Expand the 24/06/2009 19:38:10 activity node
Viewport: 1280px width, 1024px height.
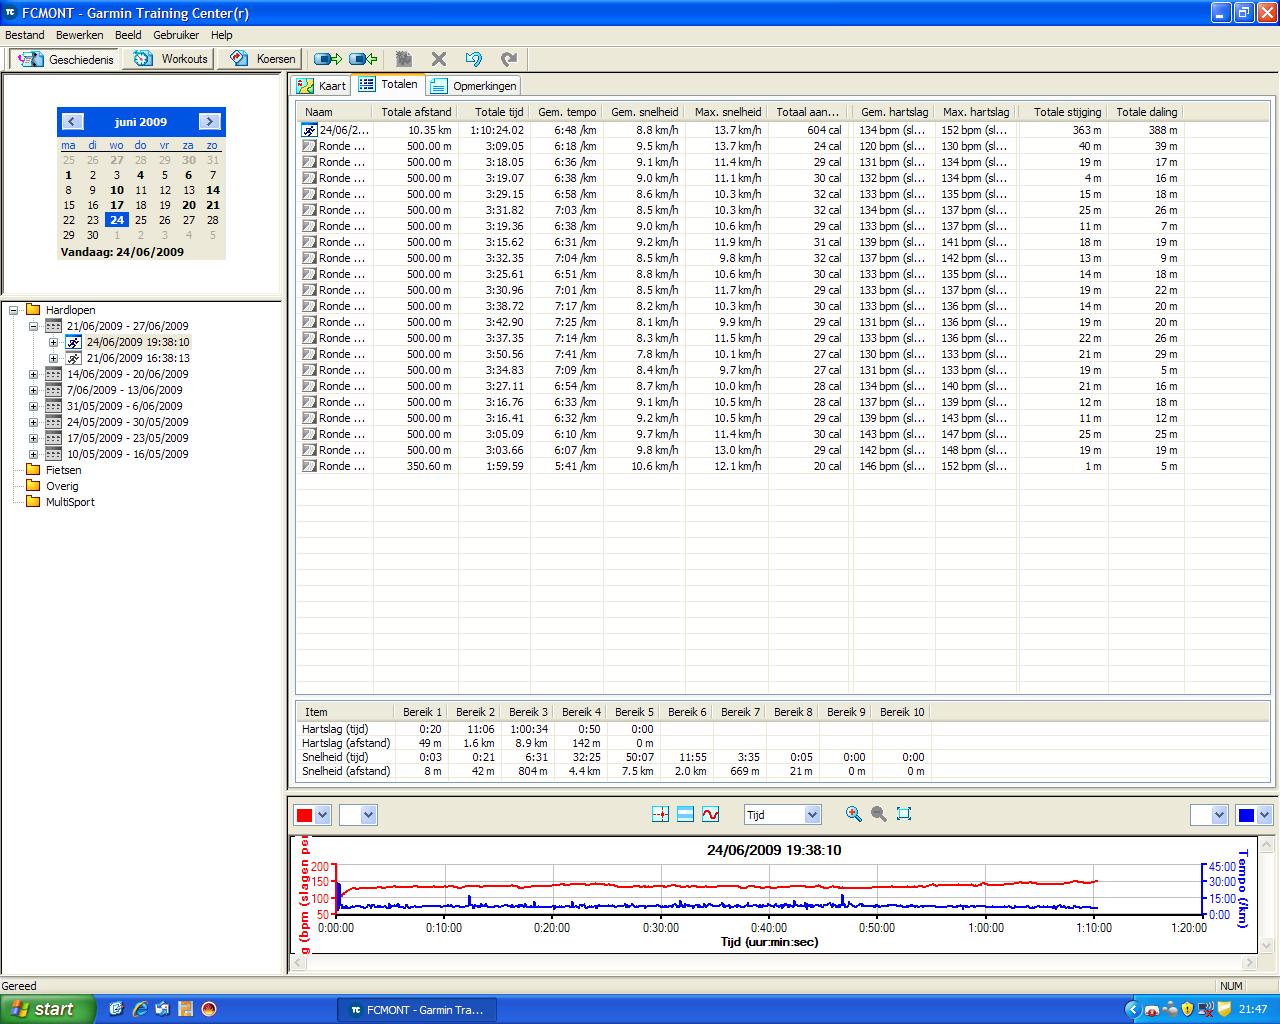pyautogui.click(x=54, y=342)
